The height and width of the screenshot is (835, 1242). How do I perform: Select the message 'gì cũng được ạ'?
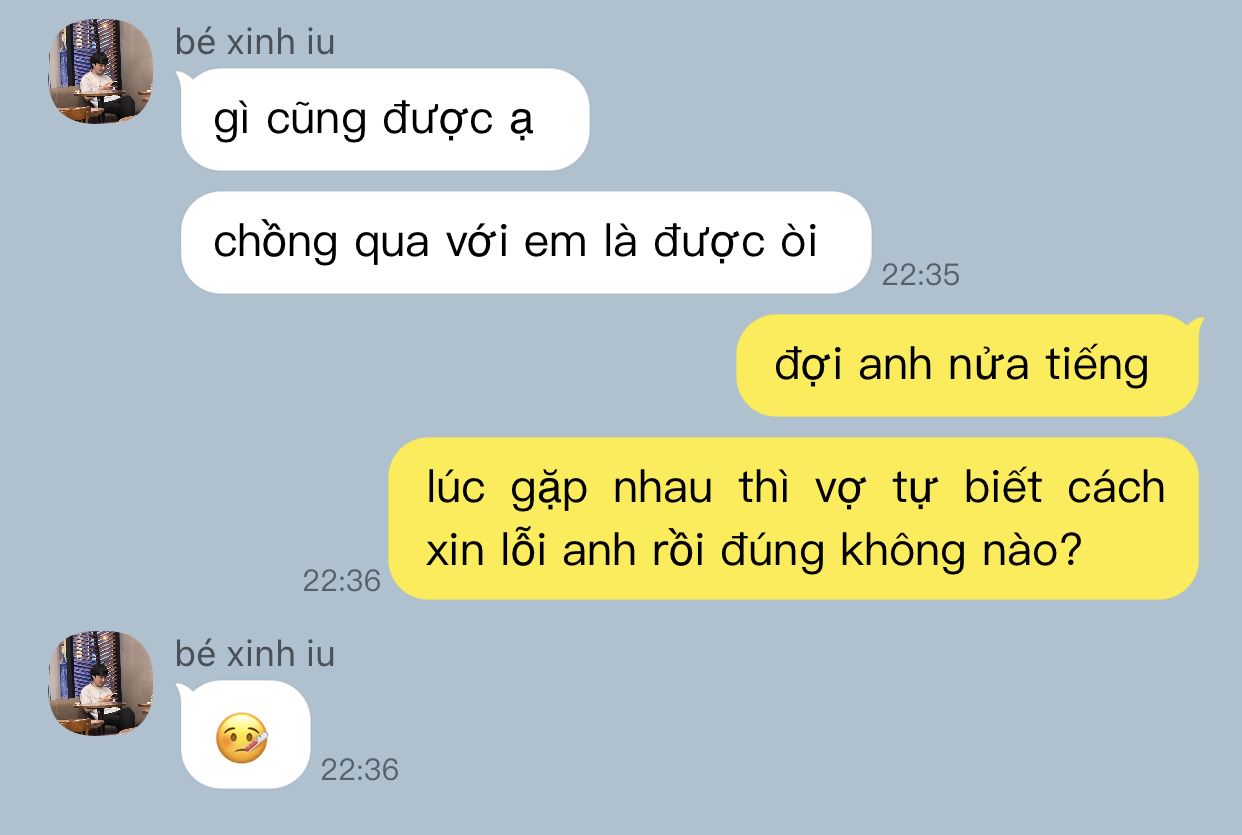384,119
